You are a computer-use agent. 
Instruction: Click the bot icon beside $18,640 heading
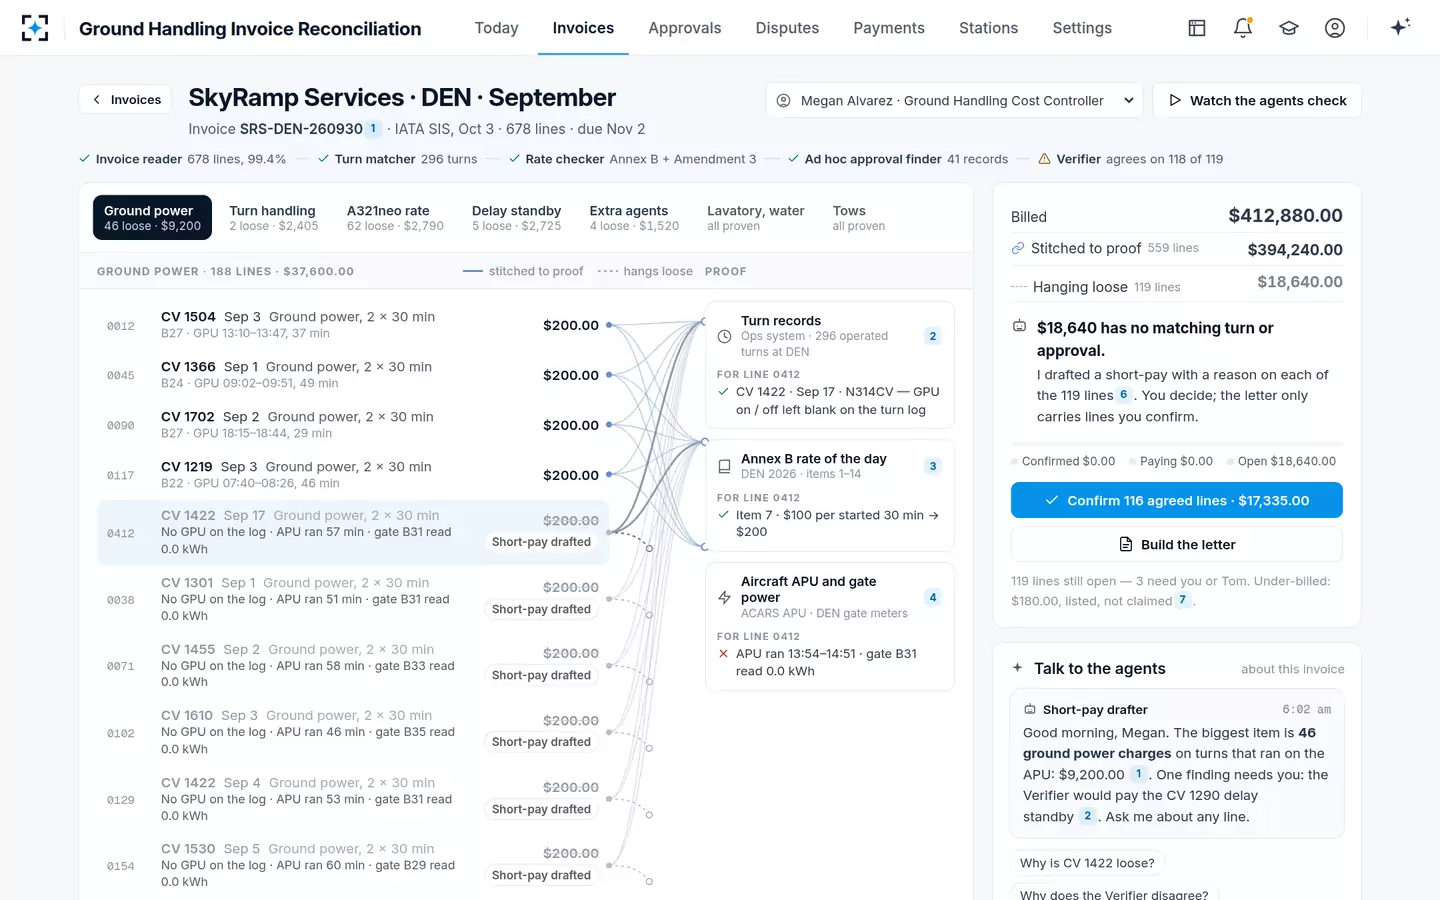coord(1020,327)
